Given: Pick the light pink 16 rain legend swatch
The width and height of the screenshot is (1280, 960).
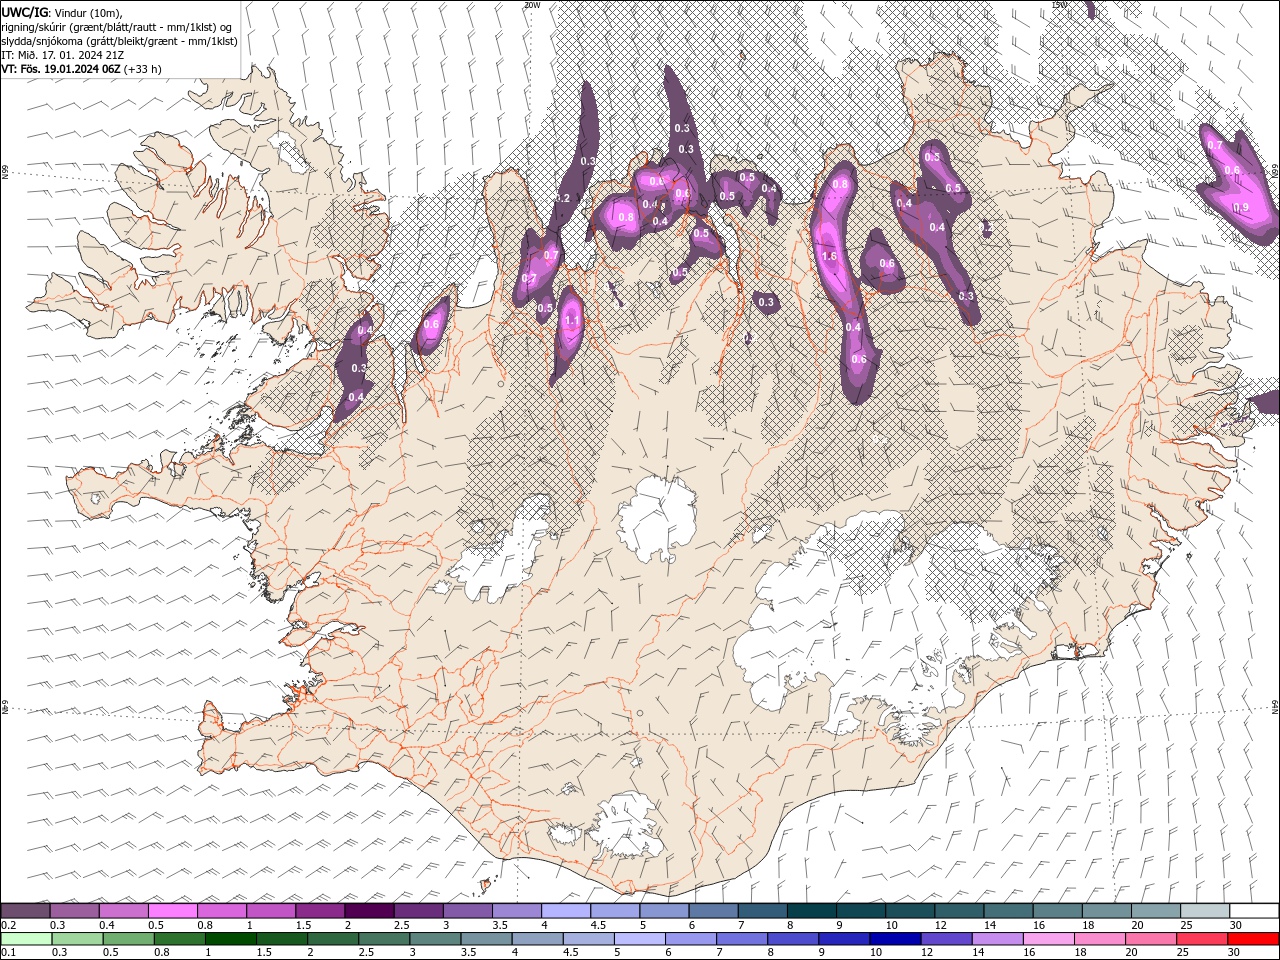Looking at the screenshot, I should pos(1048,939).
